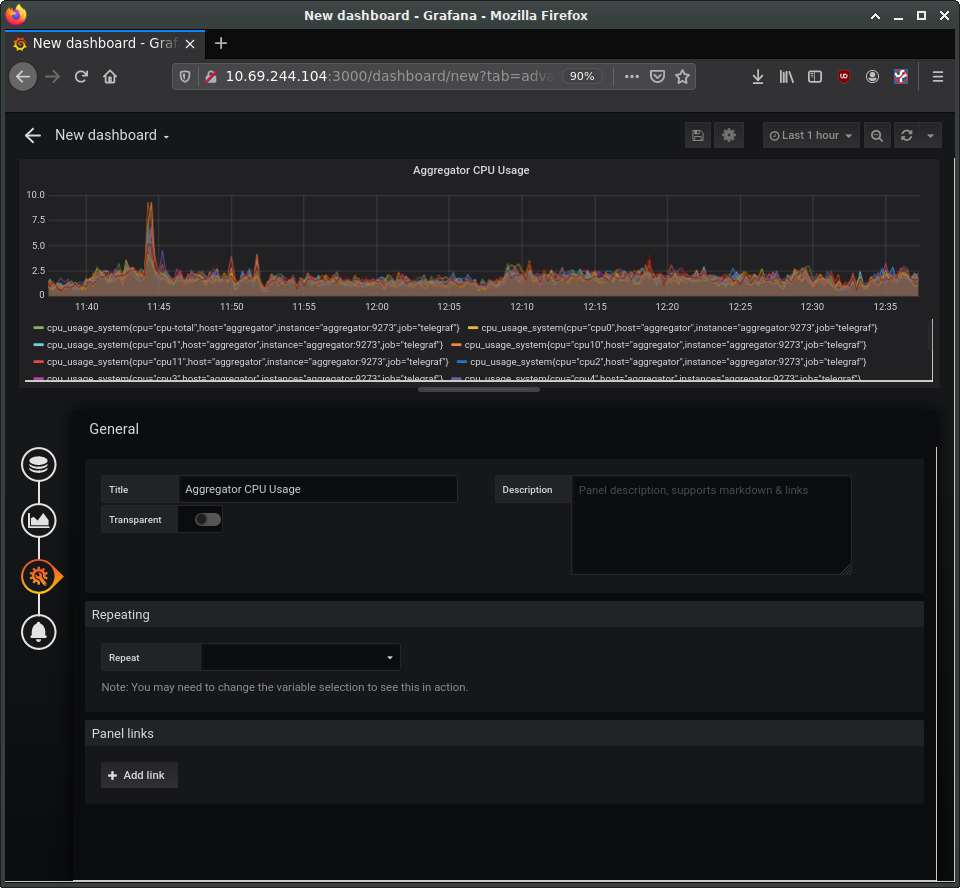Click cpu11 legend color swatch
Image resolution: width=960 pixels, height=888 pixels.
(39, 363)
